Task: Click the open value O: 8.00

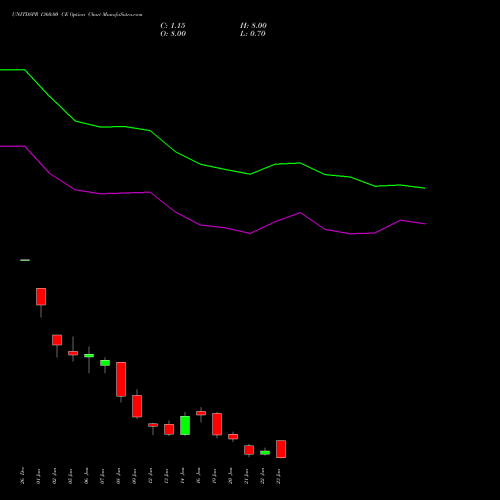Action: click(x=173, y=34)
